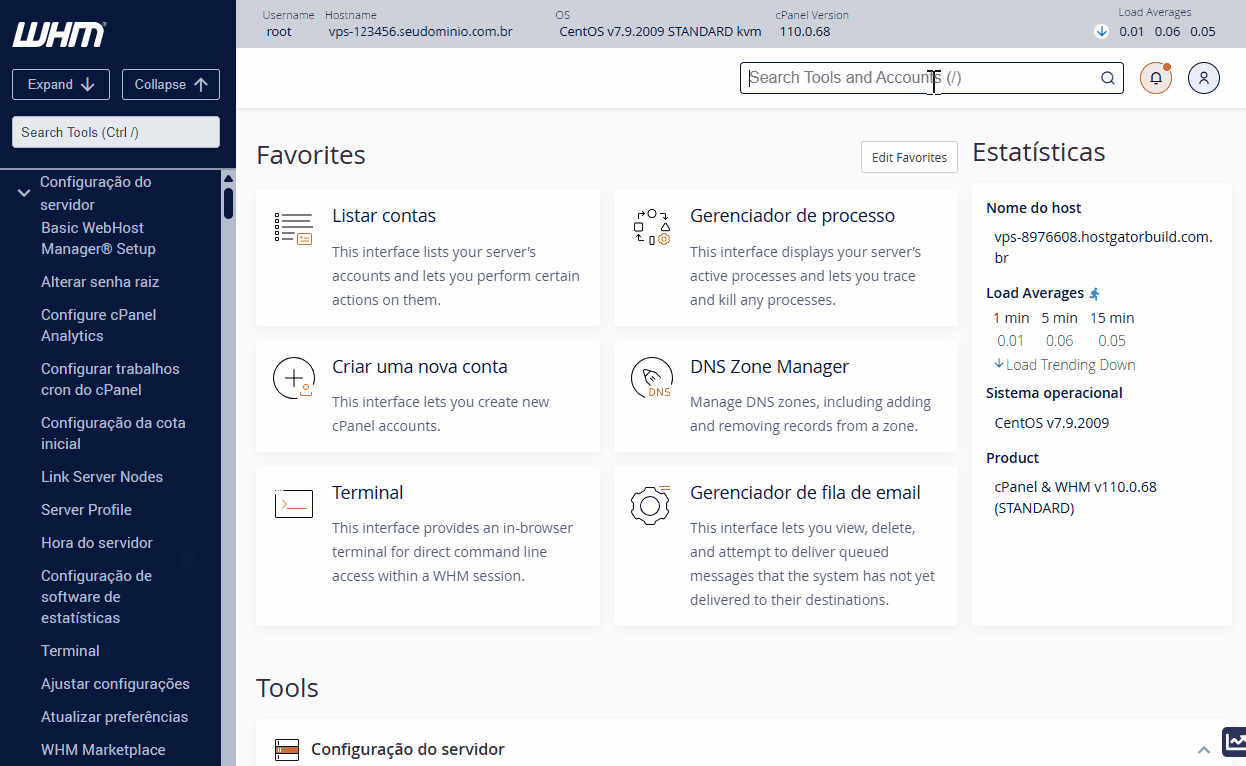Collapse the Configuração do servidor sidebar group
Viewport: 1246px width, 766px height.
24,193
